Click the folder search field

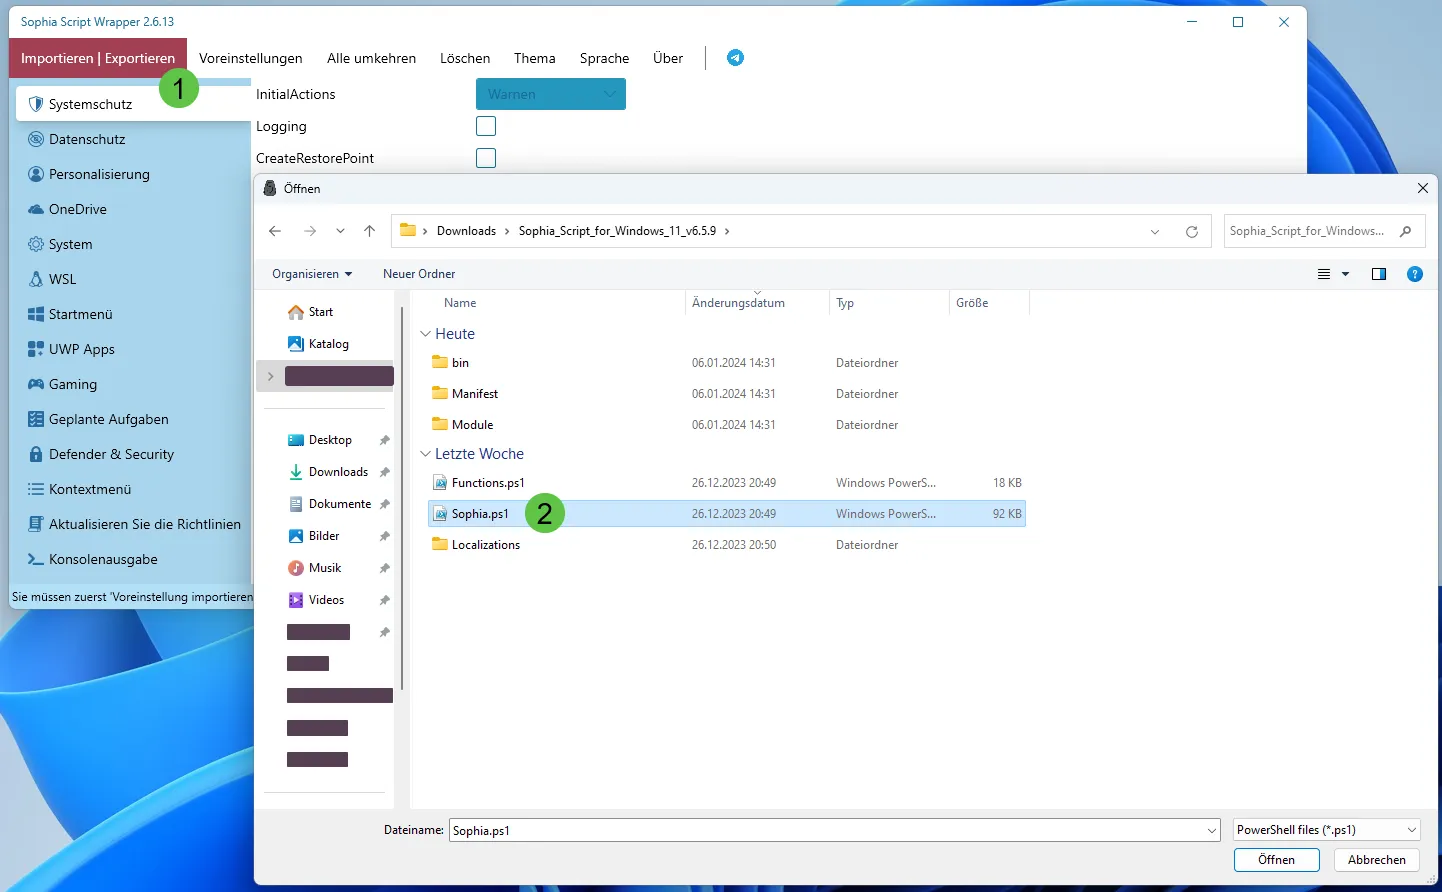pyautogui.click(x=1324, y=231)
